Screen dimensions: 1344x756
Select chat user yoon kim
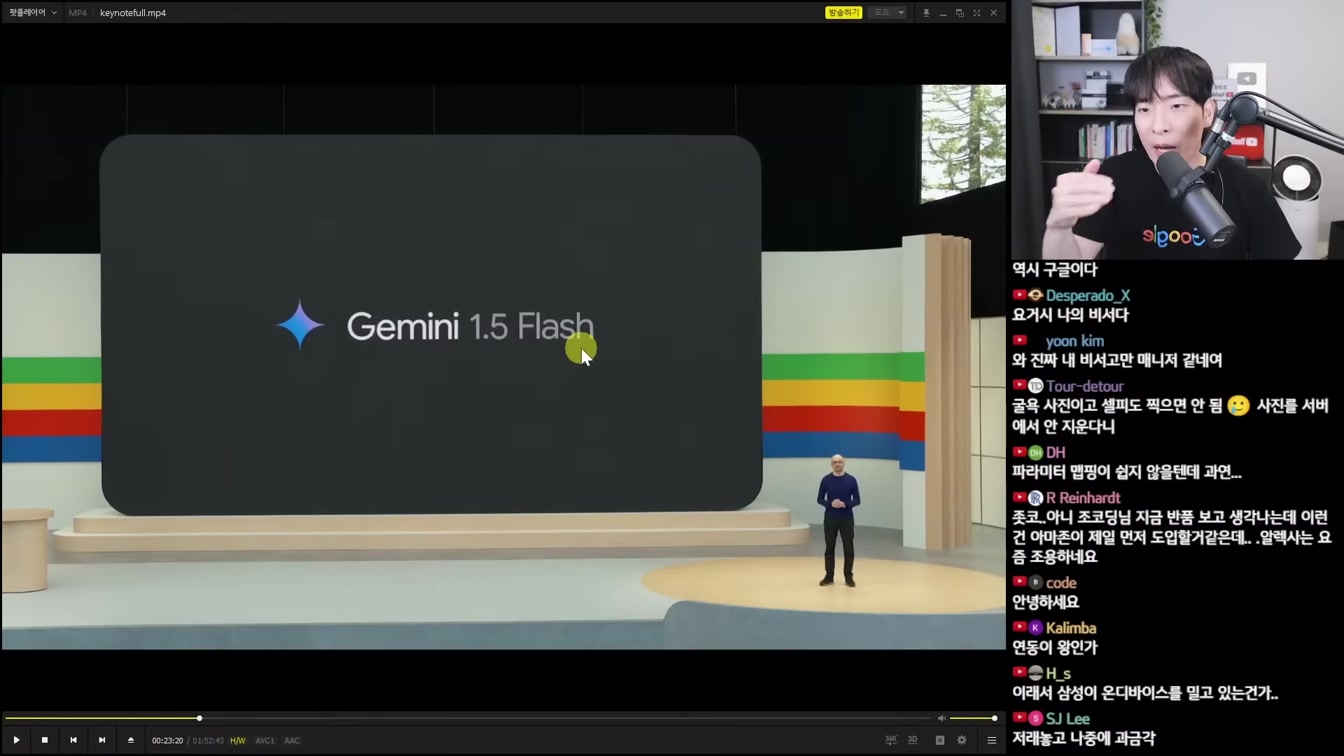pyautogui.click(x=1075, y=341)
